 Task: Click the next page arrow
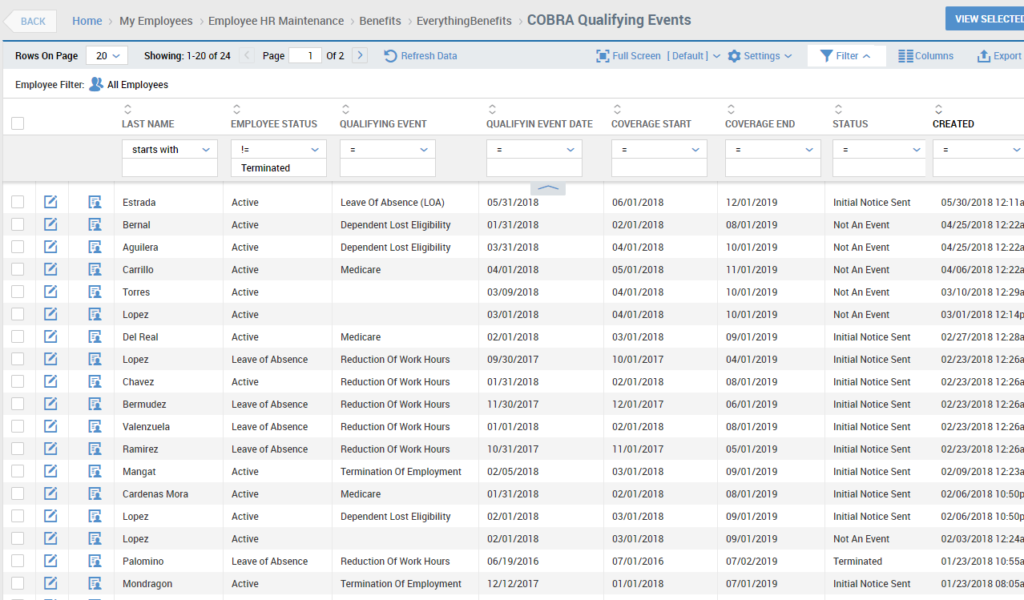tap(359, 55)
